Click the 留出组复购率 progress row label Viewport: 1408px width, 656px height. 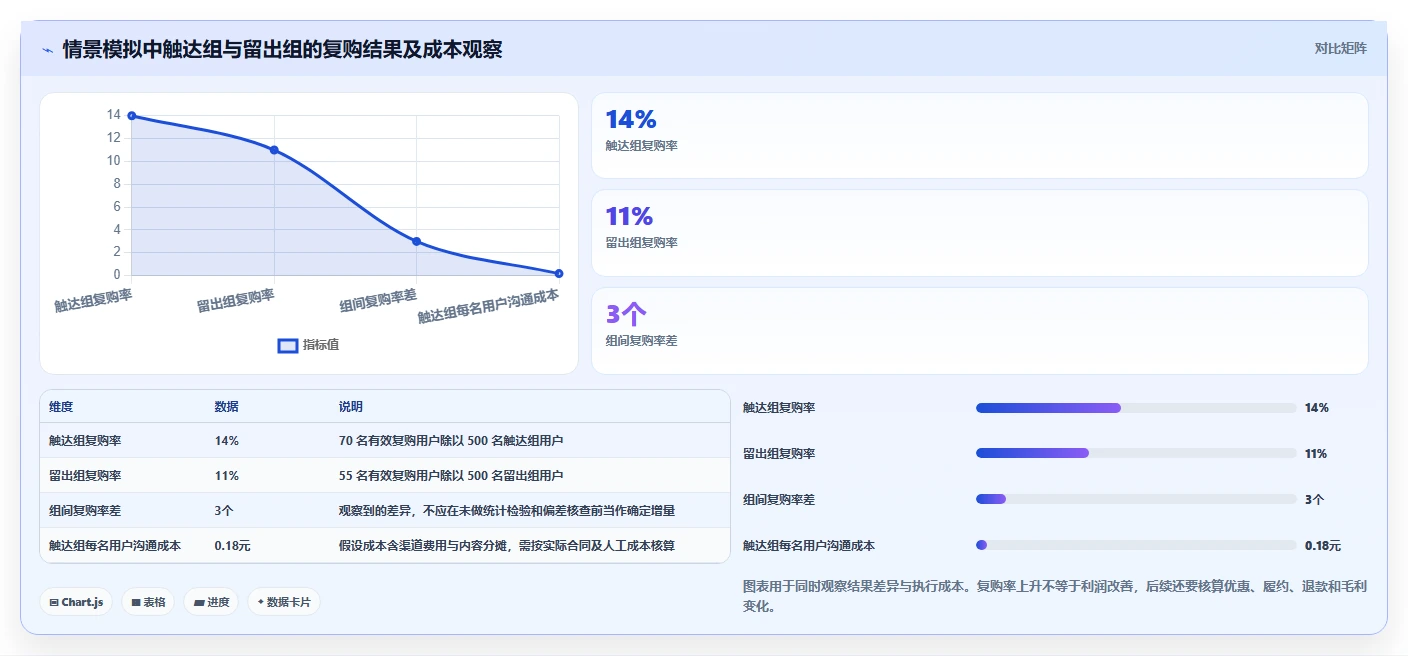pyautogui.click(x=779, y=453)
